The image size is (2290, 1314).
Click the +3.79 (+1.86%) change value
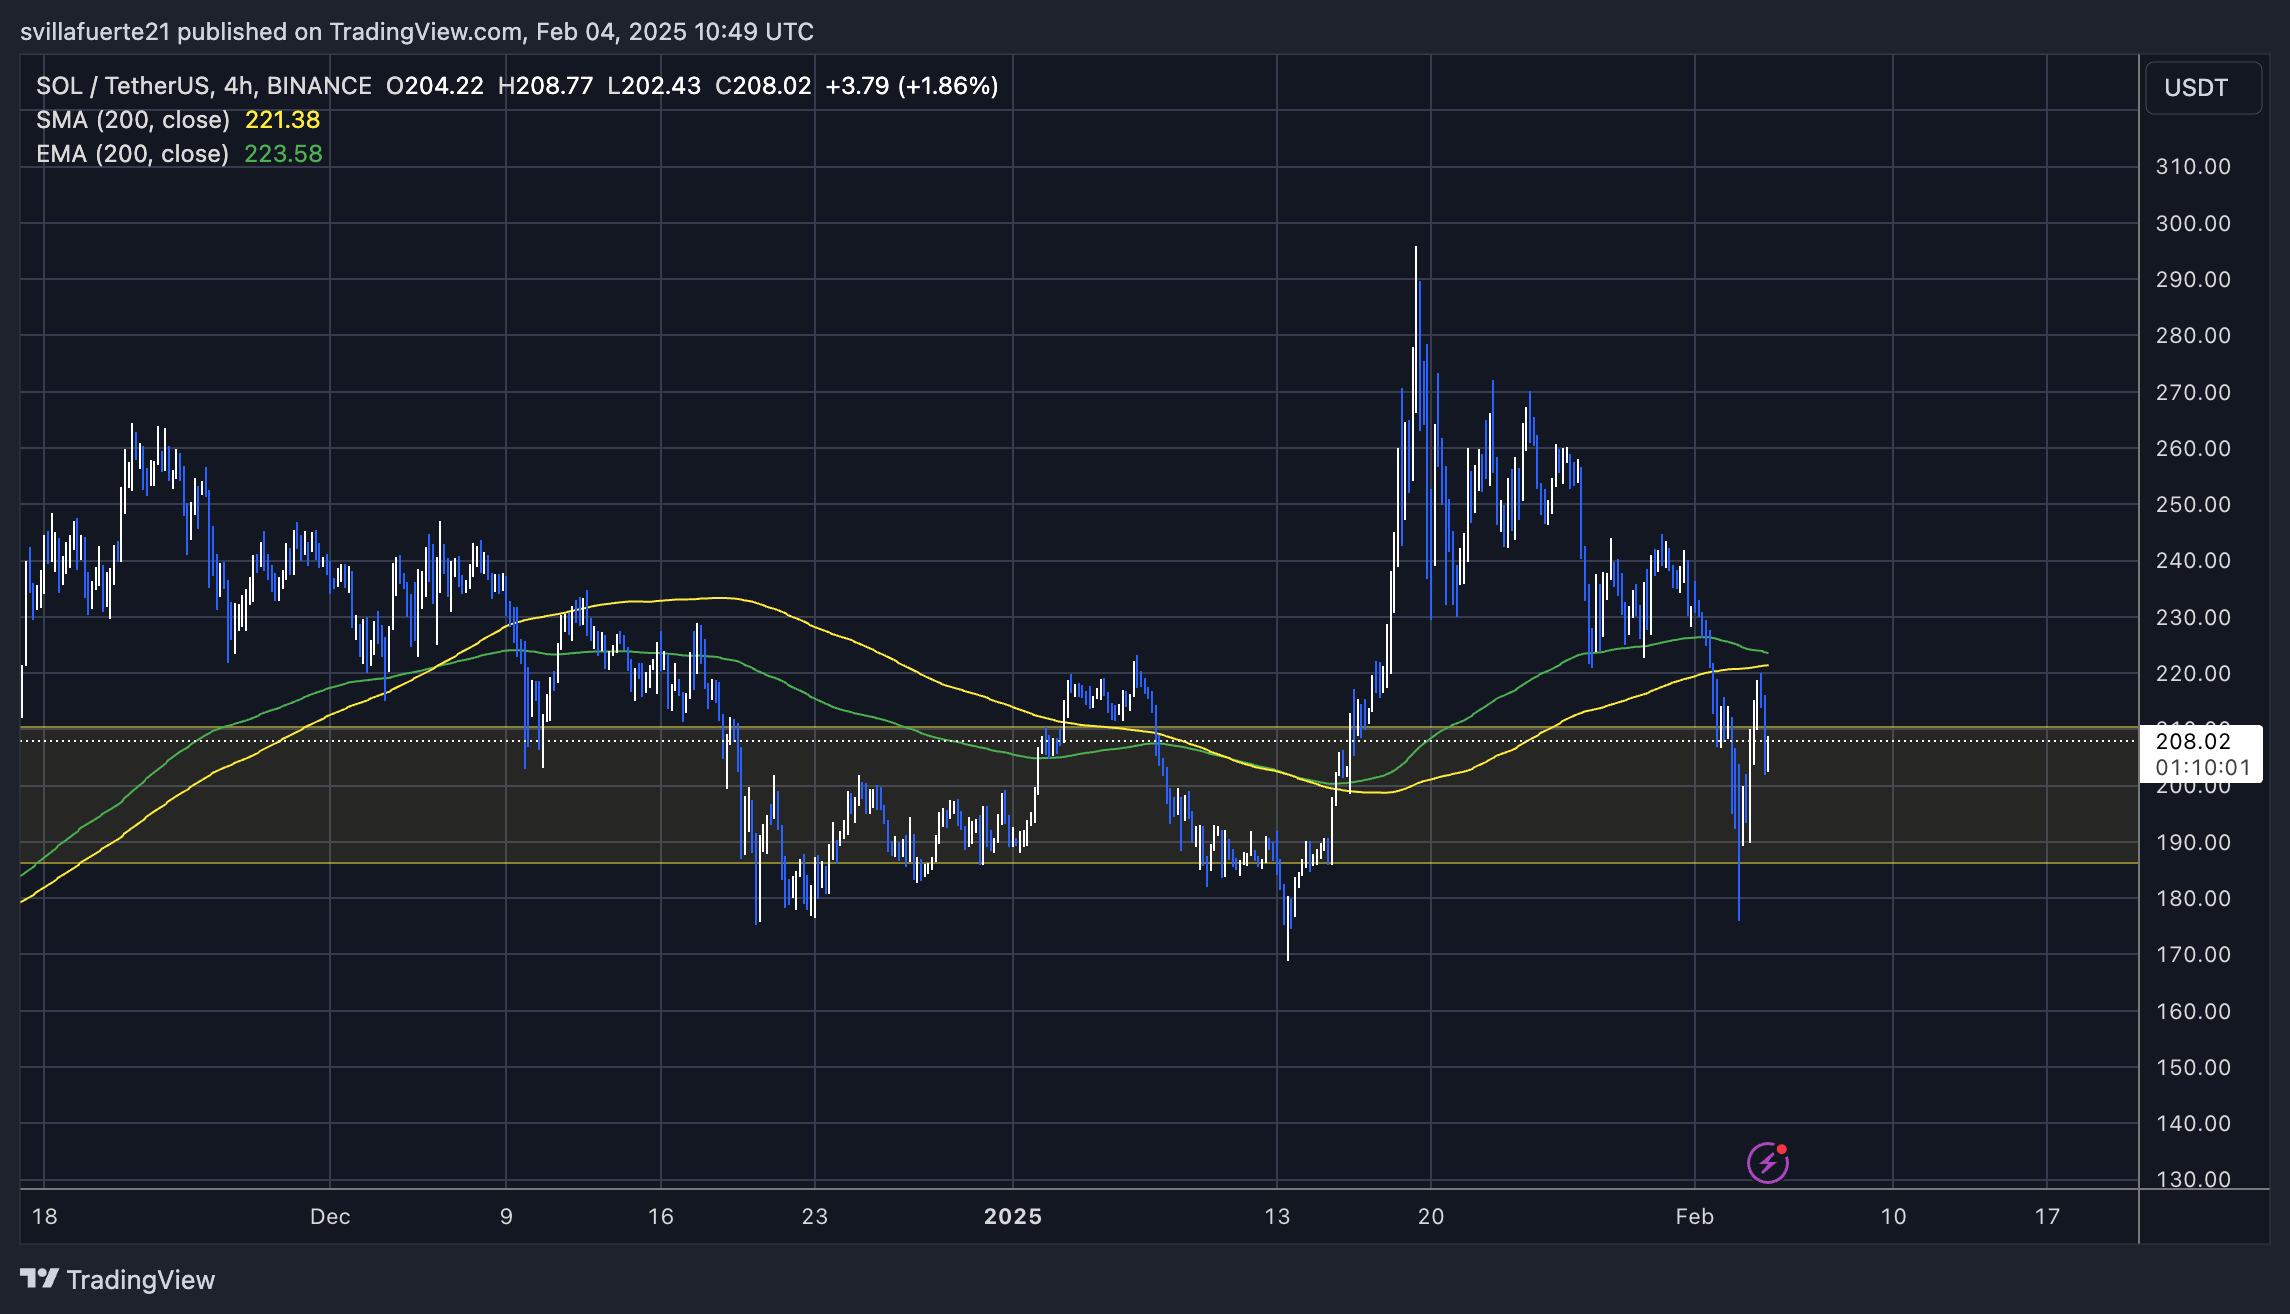[911, 86]
